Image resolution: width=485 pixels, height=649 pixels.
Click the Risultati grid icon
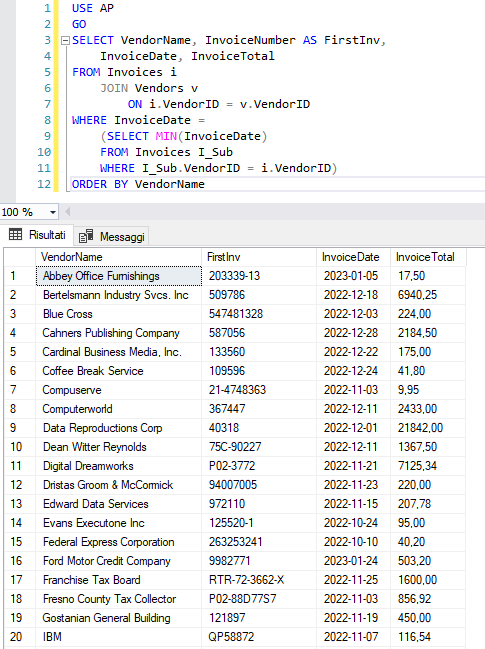16,235
